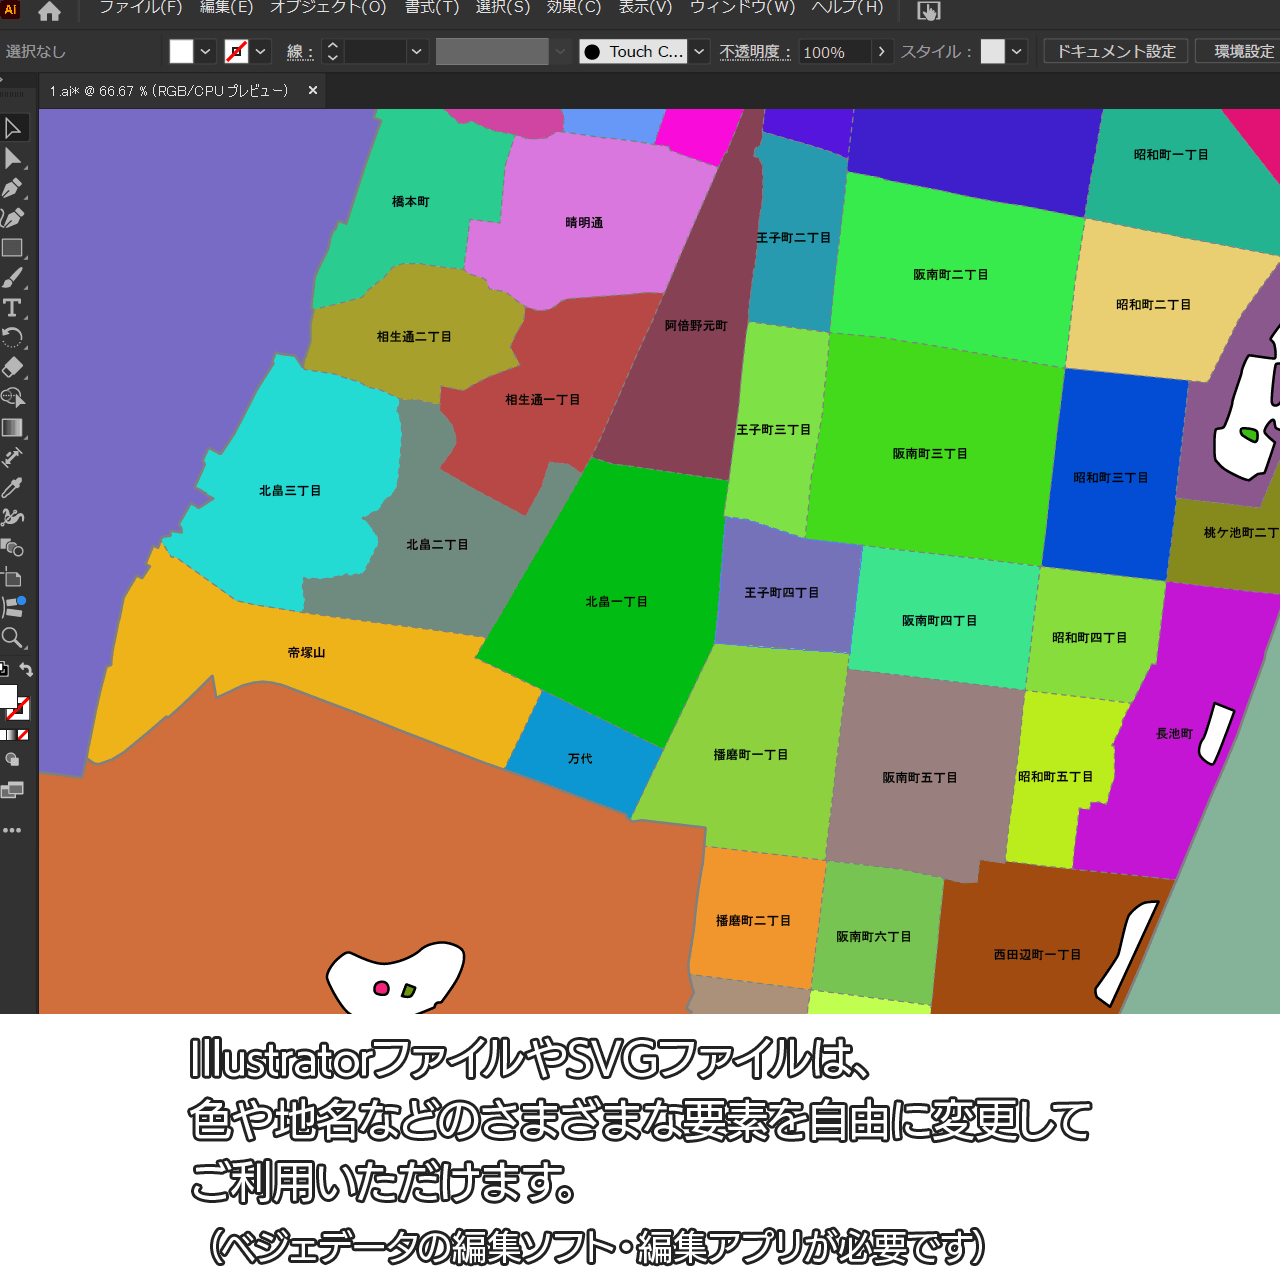Activate the Type tool
1280x1280 pixels.
point(13,308)
